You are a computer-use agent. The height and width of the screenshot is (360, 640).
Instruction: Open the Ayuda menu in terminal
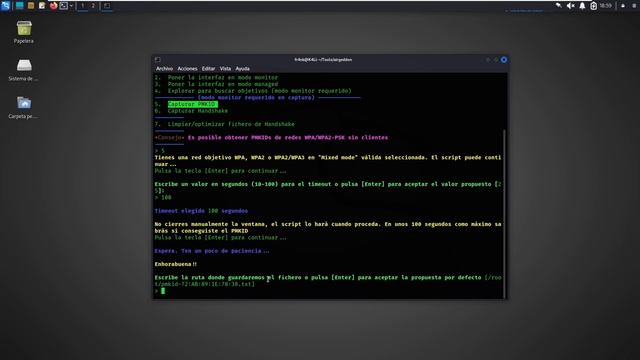(x=242, y=69)
